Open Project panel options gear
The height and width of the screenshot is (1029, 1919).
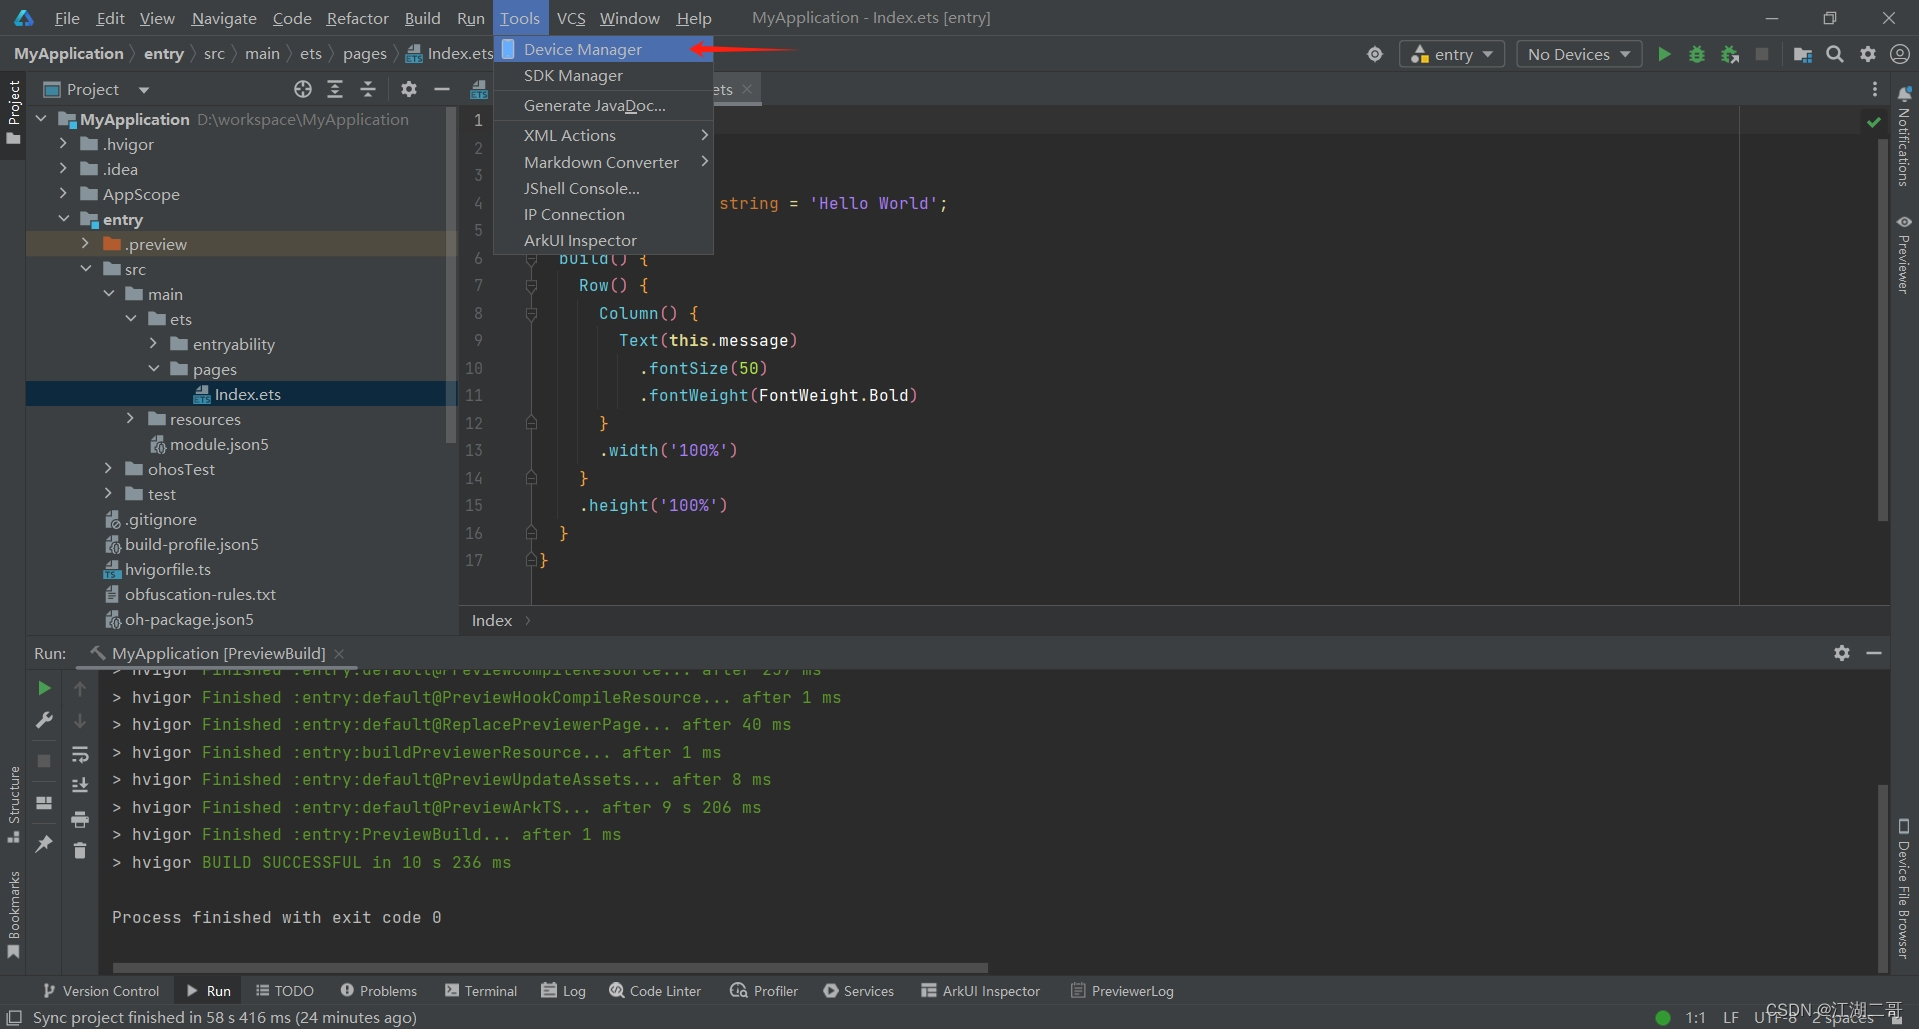coord(408,90)
